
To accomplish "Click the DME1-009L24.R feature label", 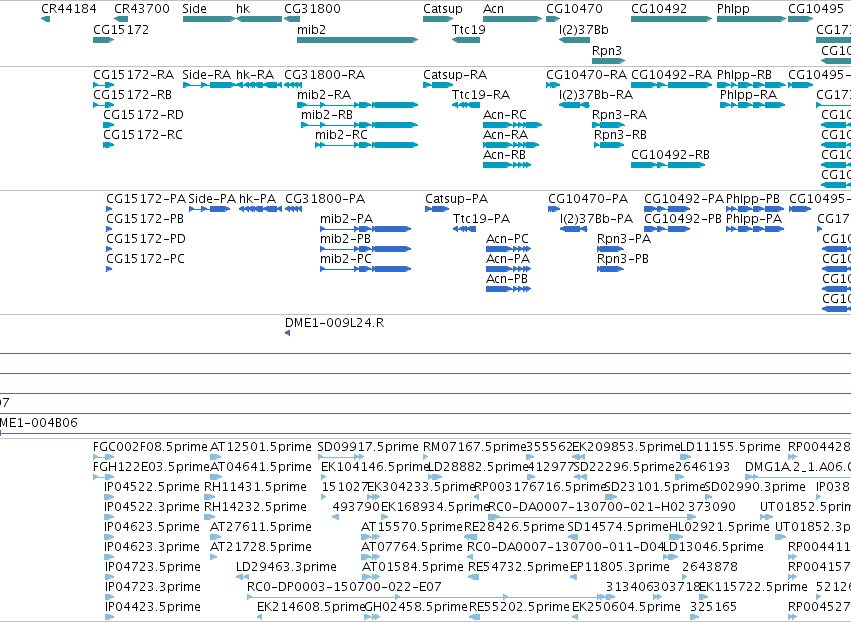I will pyautogui.click(x=334, y=322).
